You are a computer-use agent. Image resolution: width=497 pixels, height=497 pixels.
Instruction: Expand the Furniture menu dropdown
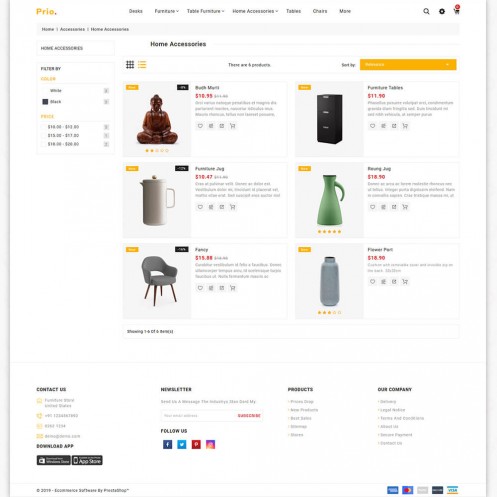166,11
